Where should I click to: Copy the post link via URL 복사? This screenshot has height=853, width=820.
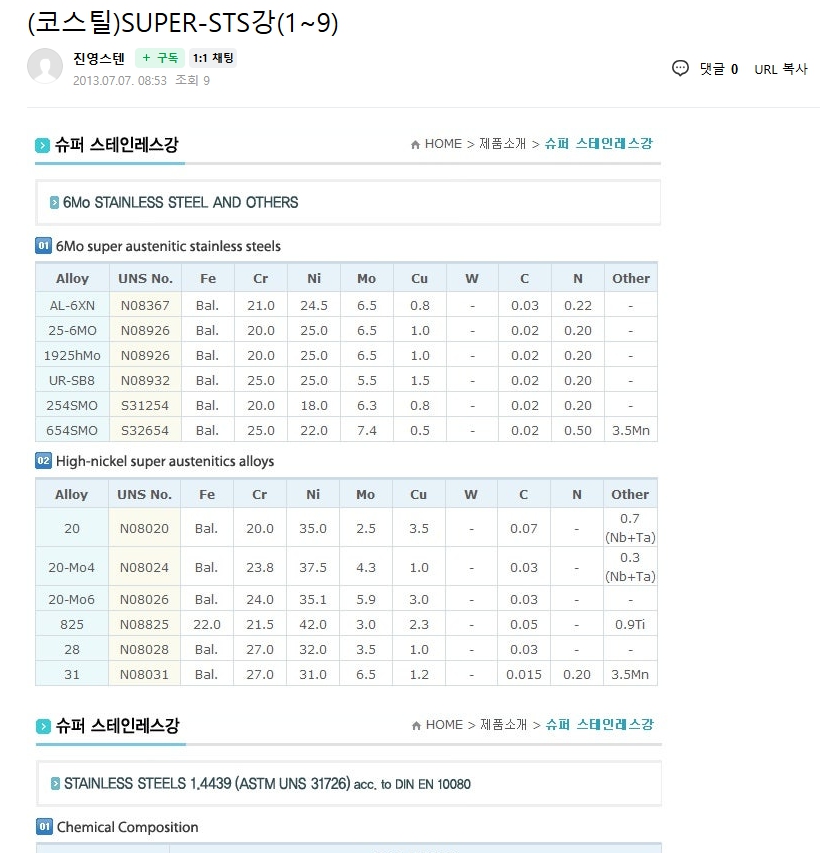pos(781,69)
